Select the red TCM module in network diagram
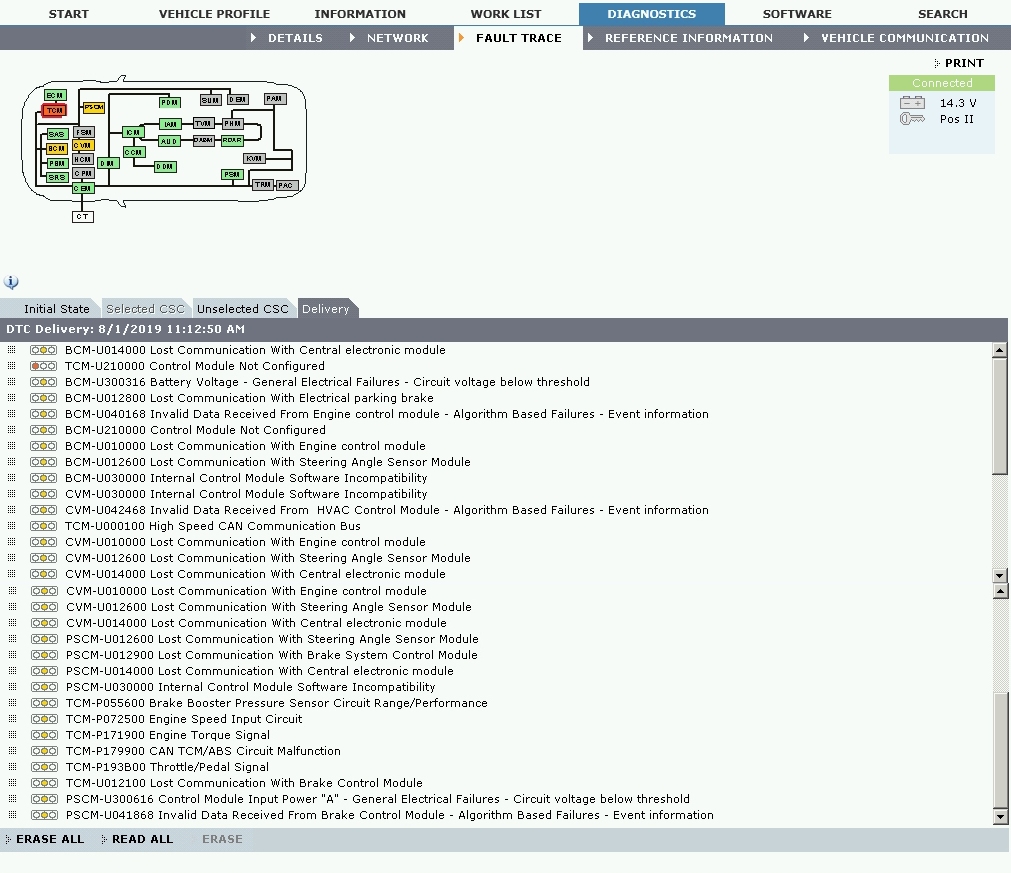Image resolution: width=1011 pixels, height=873 pixels. click(54, 110)
